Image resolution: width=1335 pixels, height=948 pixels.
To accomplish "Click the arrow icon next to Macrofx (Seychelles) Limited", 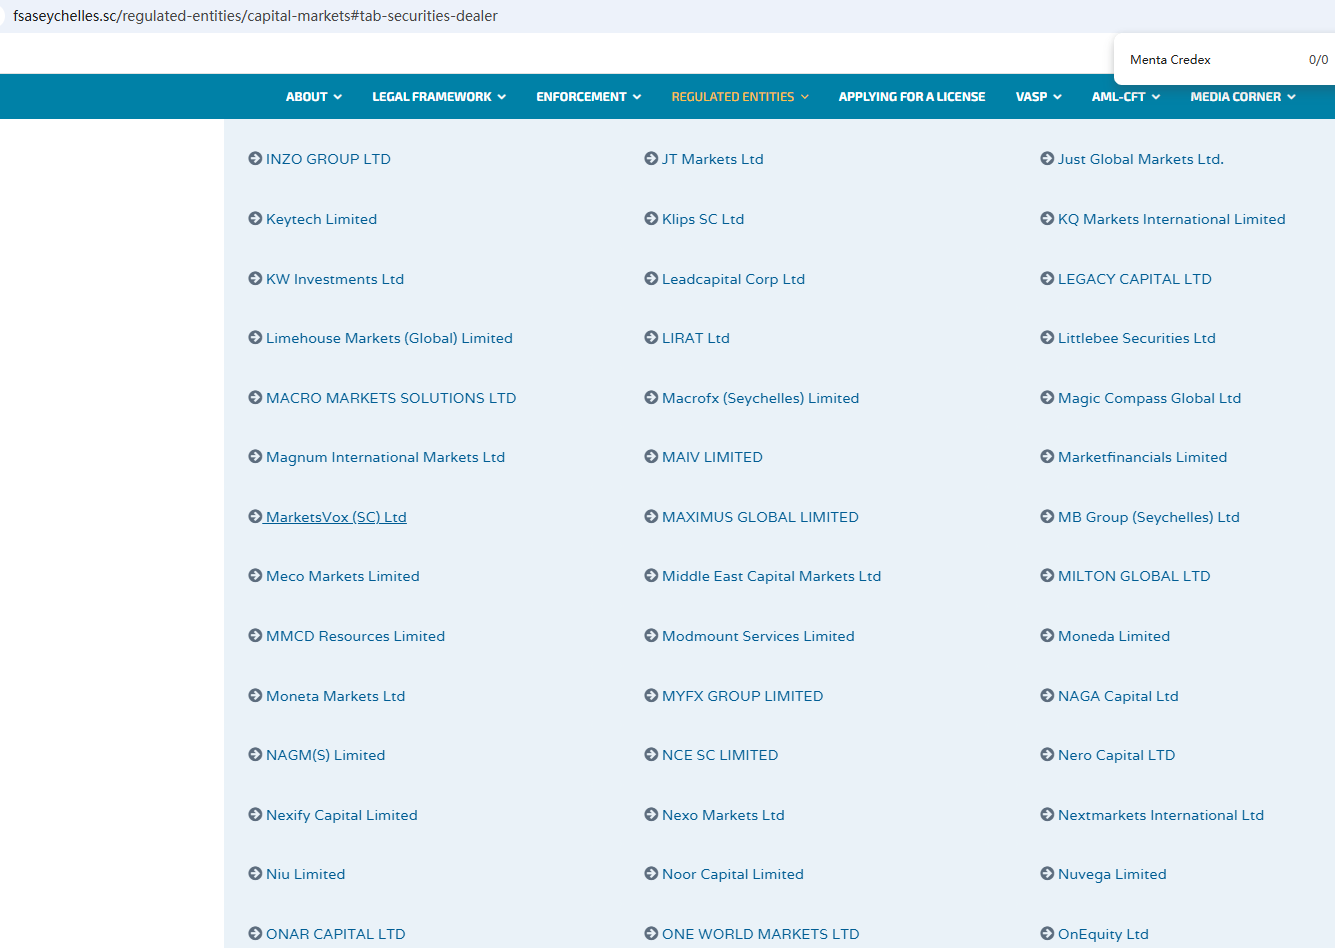I will pyautogui.click(x=651, y=397).
